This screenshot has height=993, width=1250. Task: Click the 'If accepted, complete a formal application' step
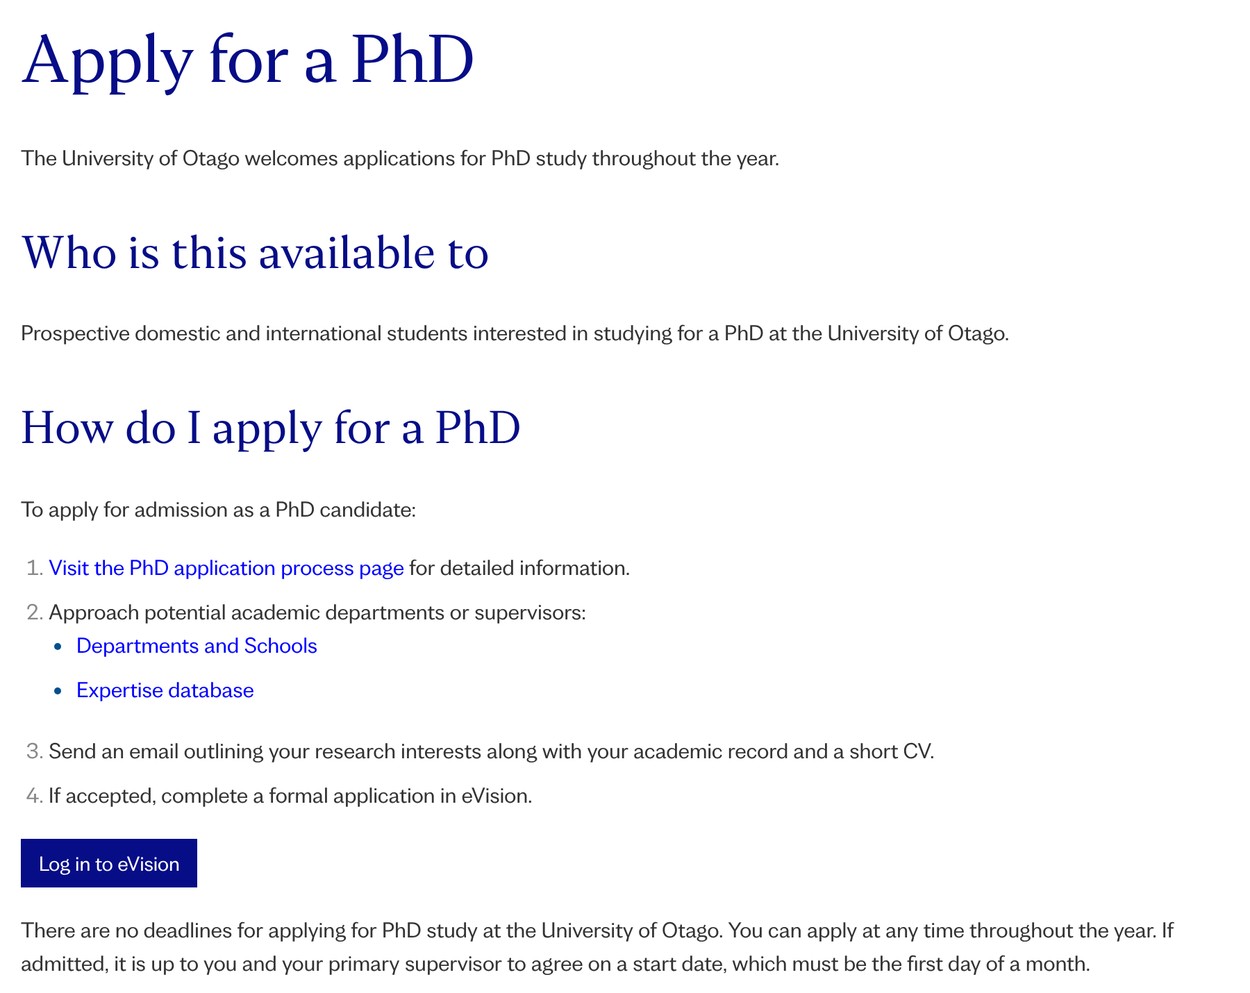pyautogui.click(x=290, y=796)
